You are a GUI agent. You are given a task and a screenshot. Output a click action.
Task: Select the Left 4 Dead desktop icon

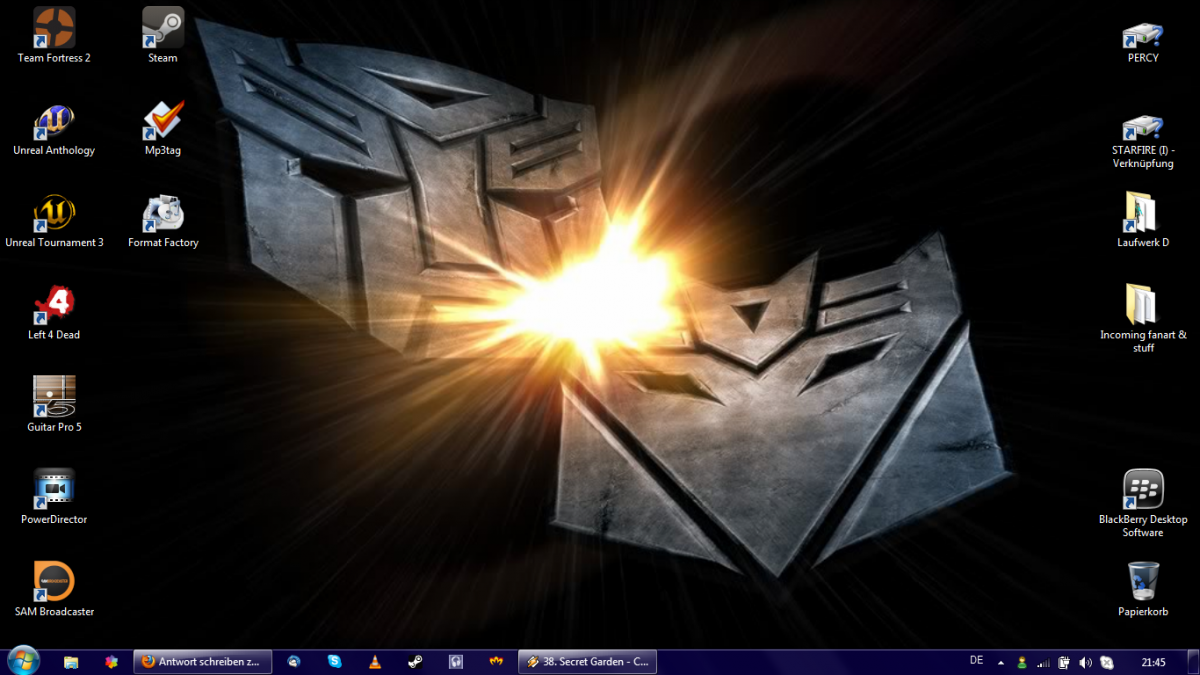point(54,305)
